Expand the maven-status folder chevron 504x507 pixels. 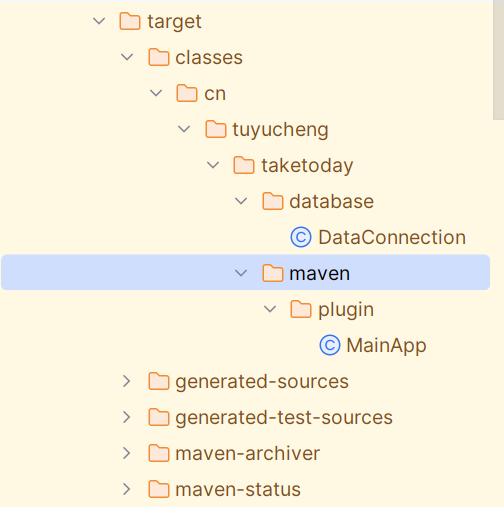pos(126,489)
